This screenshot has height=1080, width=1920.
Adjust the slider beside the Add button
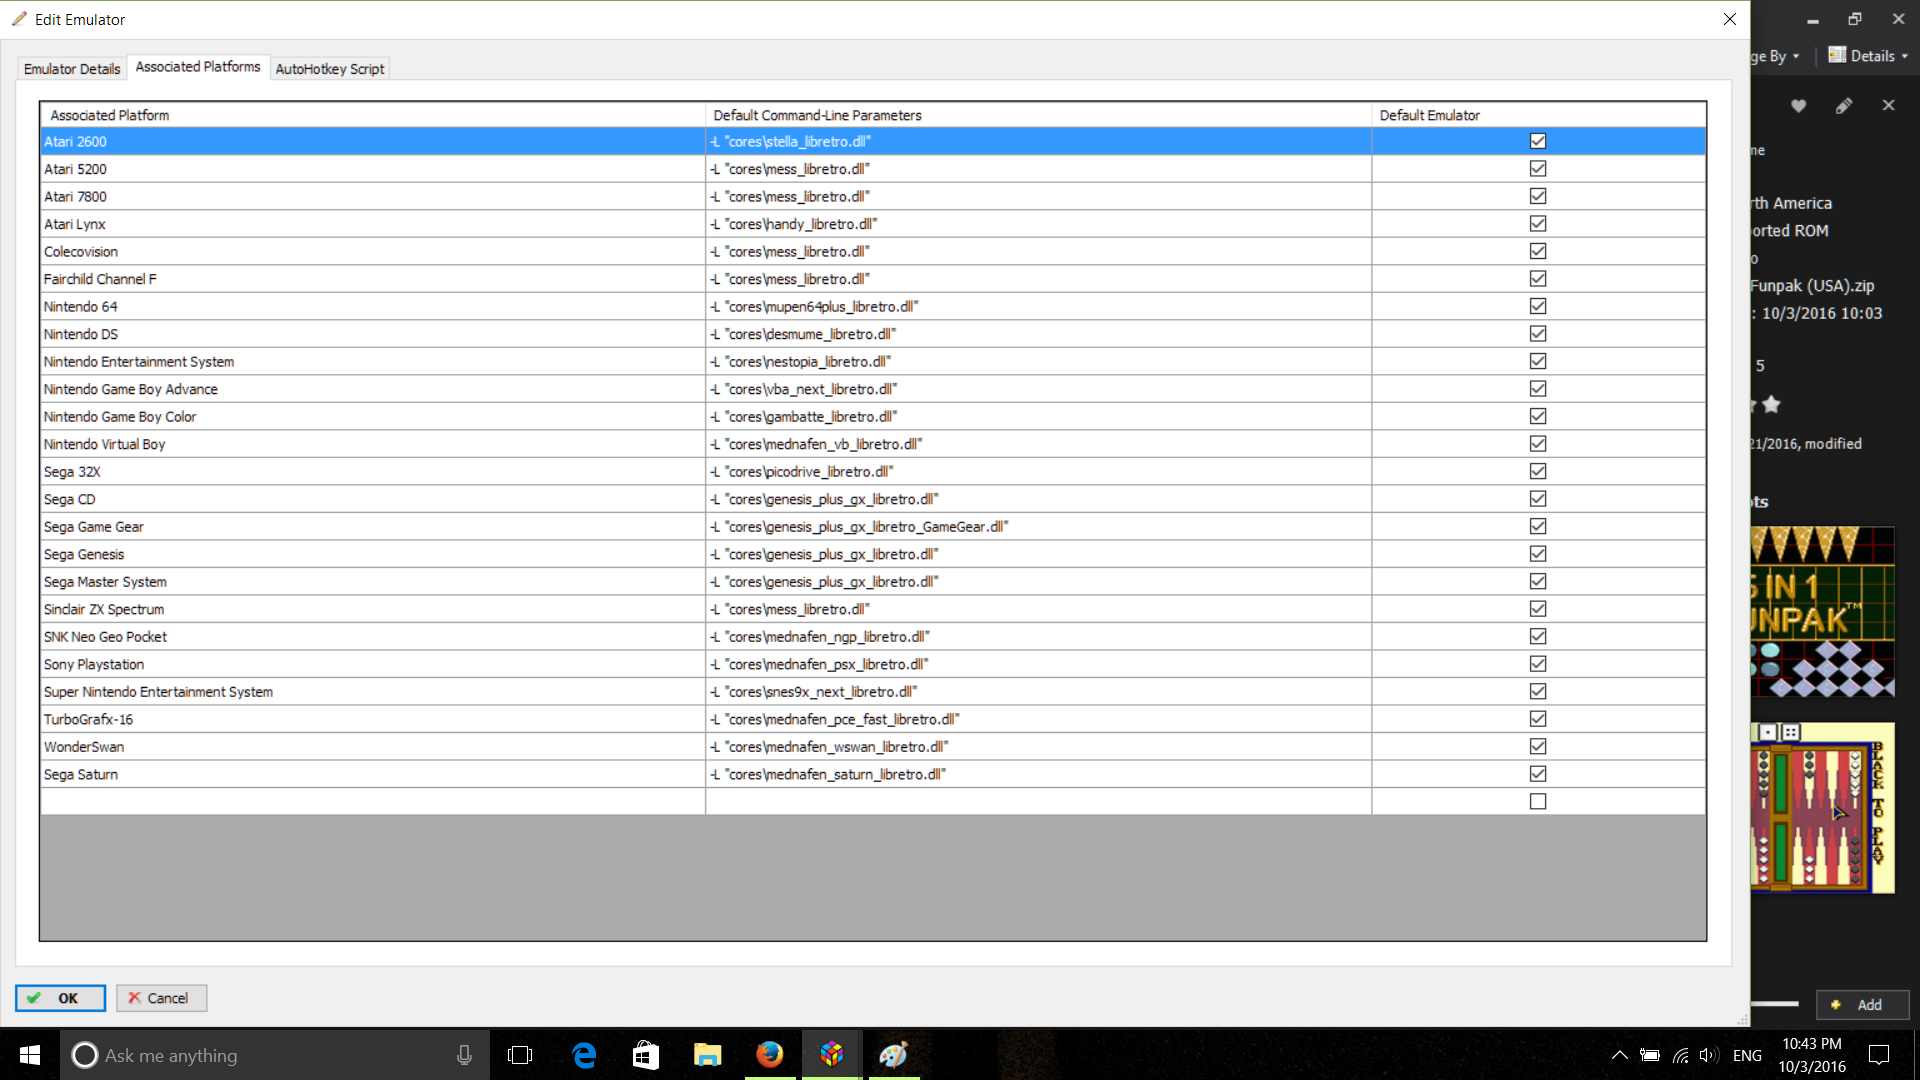(1775, 1004)
